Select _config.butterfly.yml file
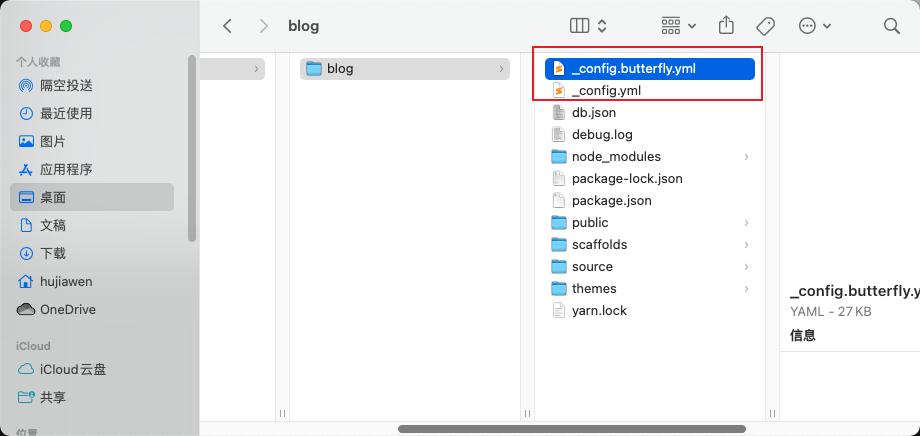 (x=650, y=69)
